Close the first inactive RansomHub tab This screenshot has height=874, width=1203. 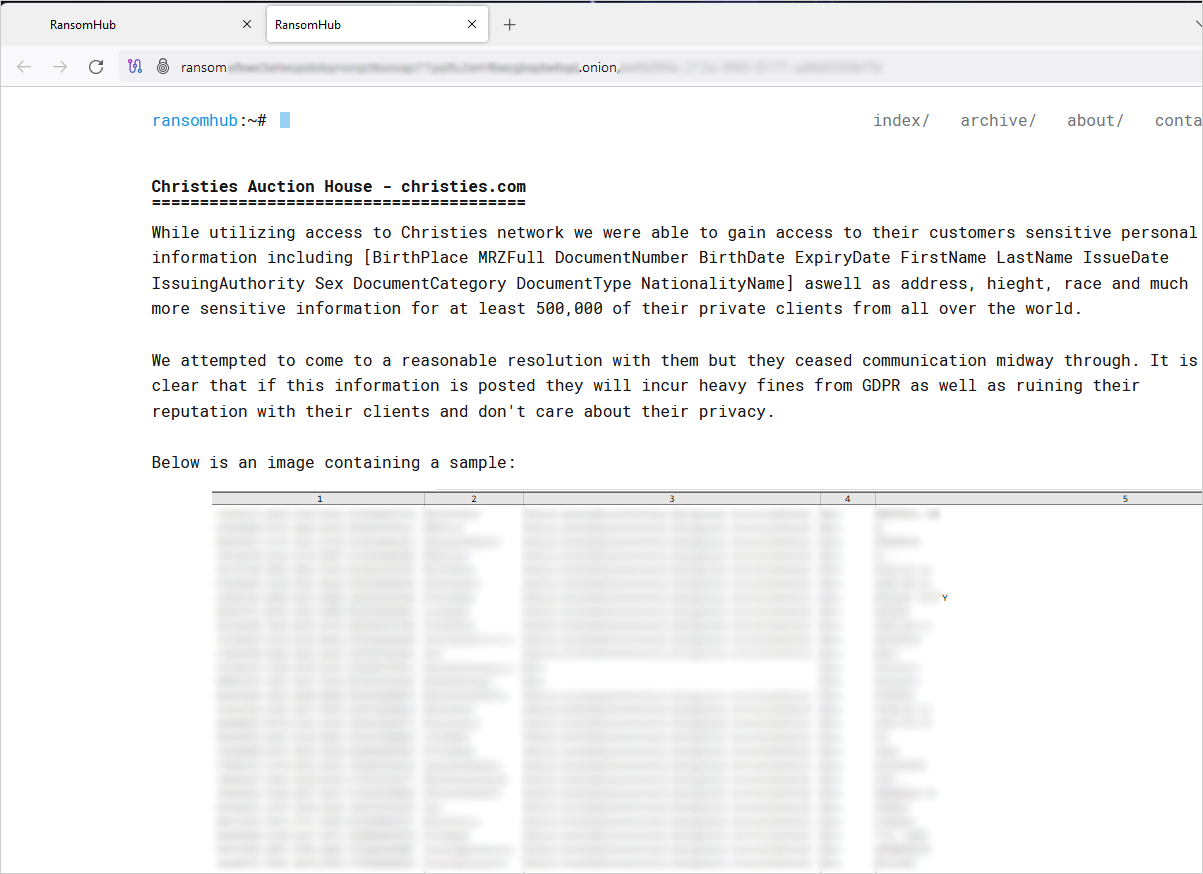247,25
